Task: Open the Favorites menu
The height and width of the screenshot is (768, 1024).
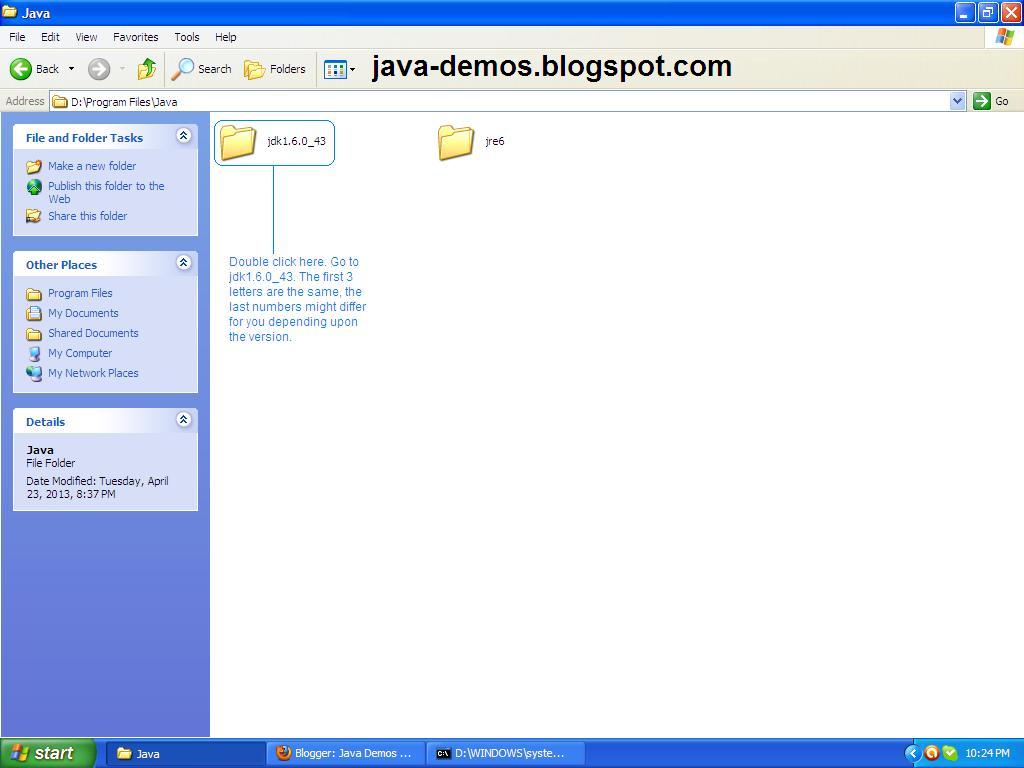Action: [x=135, y=37]
